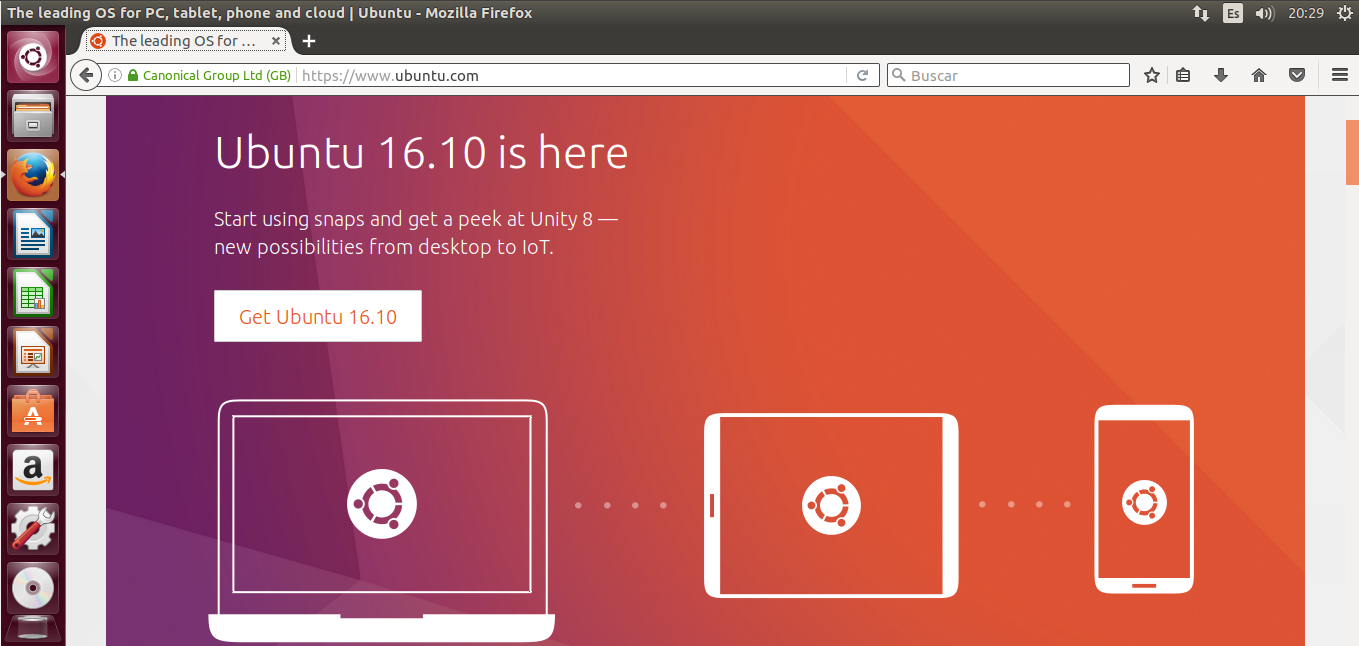Open Ubuntu Software Center from the dock
Screen dimensions: 1359x646
coord(33,410)
